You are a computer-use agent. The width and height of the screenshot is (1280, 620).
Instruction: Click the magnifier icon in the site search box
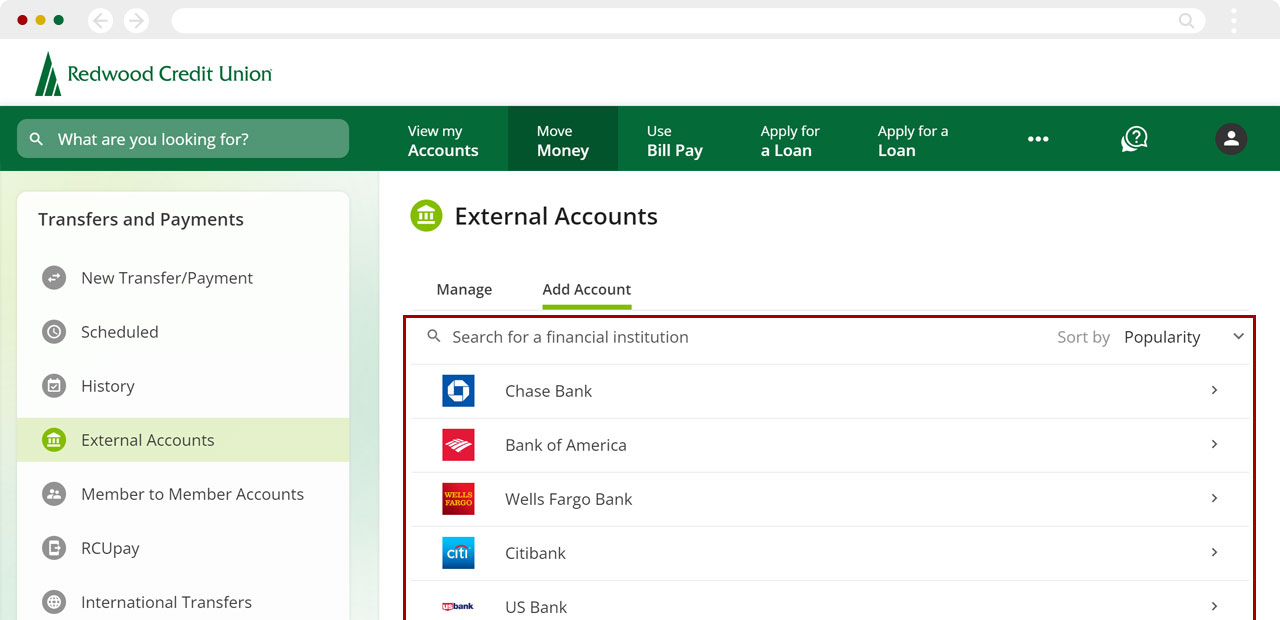37,139
